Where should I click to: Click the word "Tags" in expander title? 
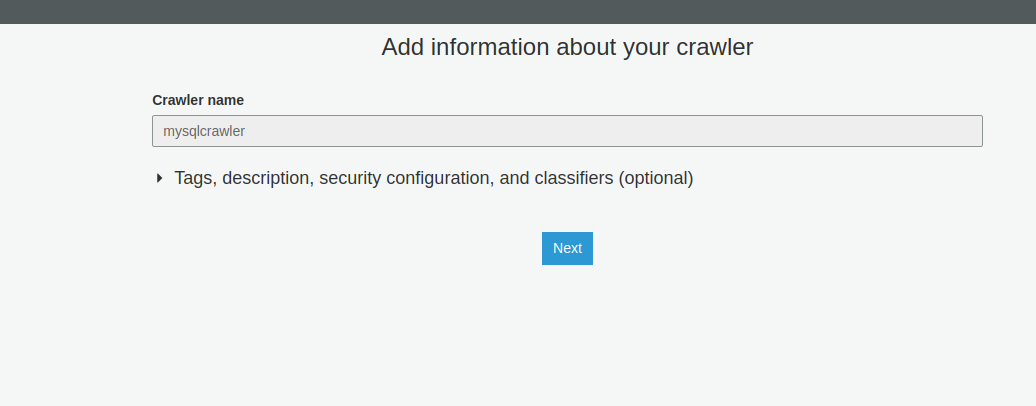point(193,178)
